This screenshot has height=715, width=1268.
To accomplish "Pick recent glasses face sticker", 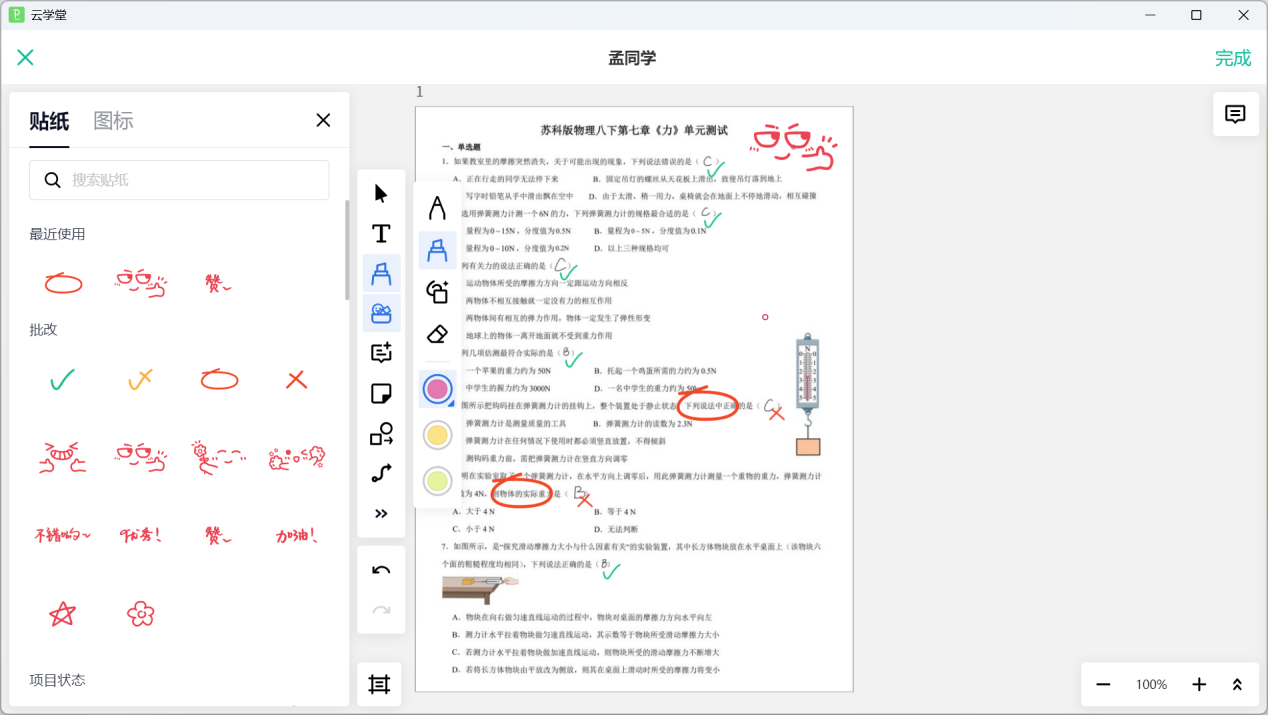I will click(x=140, y=283).
